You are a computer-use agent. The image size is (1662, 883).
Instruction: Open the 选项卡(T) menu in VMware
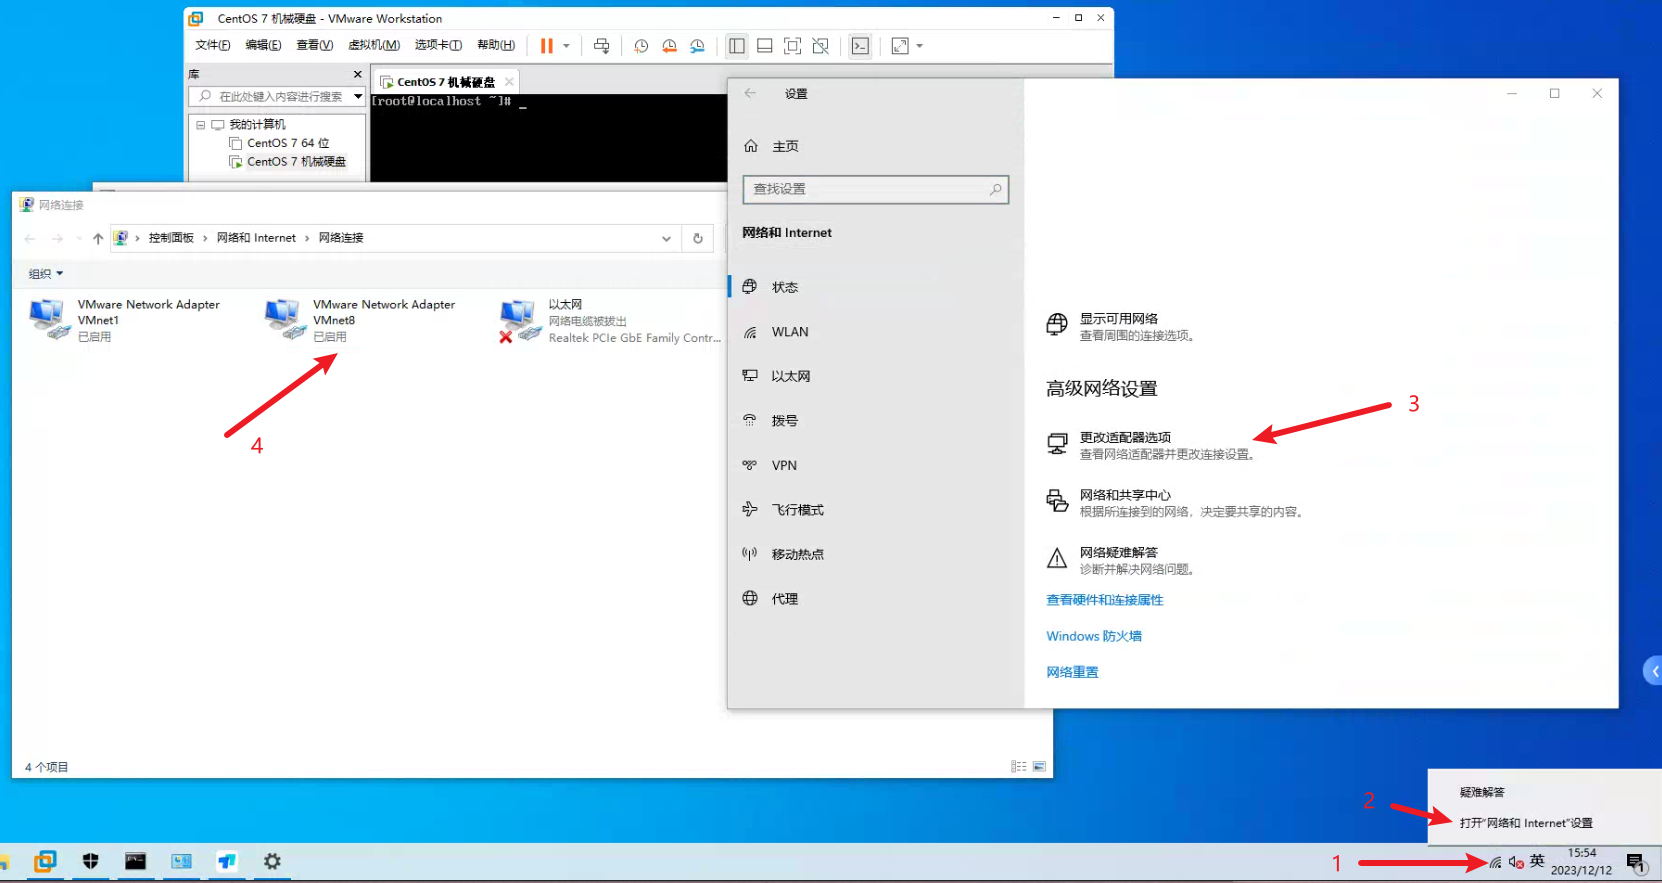click(438, 45)
